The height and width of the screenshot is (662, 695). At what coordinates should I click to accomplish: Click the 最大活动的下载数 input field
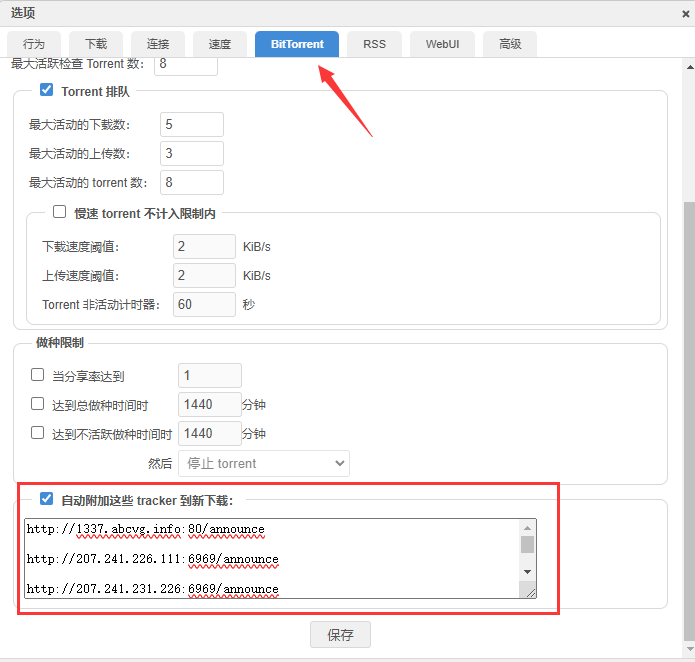point(191,124)
